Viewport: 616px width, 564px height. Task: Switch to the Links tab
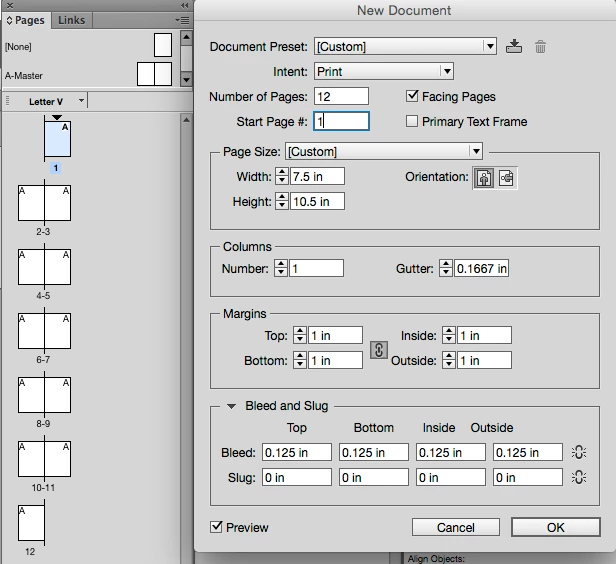coord(72,20)
